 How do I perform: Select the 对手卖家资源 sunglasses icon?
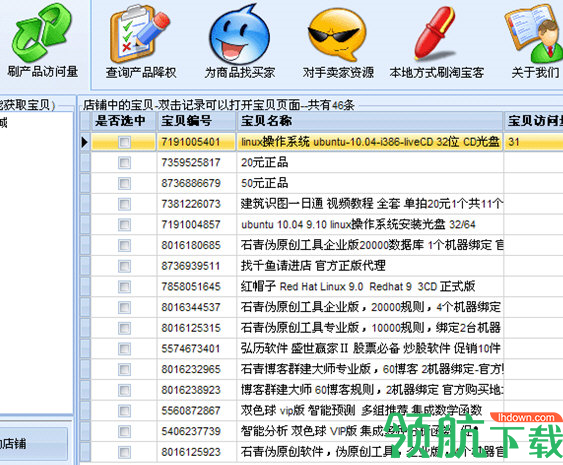338,34
